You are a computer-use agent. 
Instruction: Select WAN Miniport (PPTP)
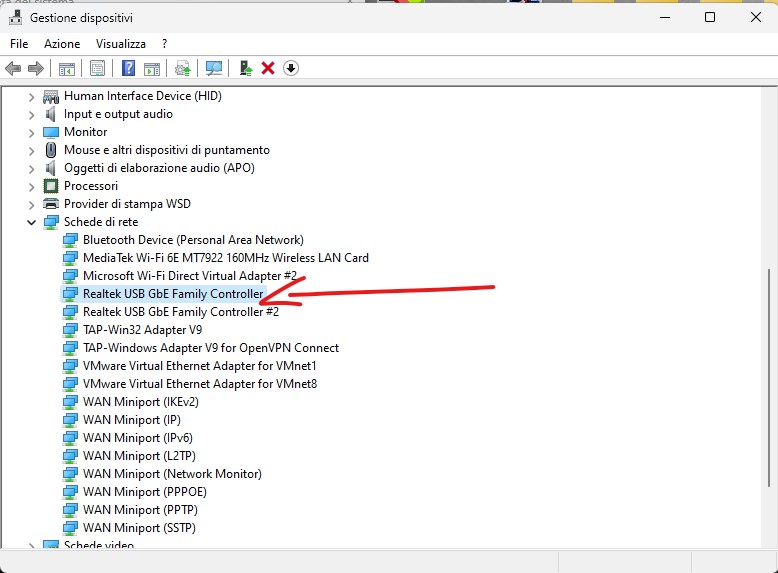[x=140, y=509]
